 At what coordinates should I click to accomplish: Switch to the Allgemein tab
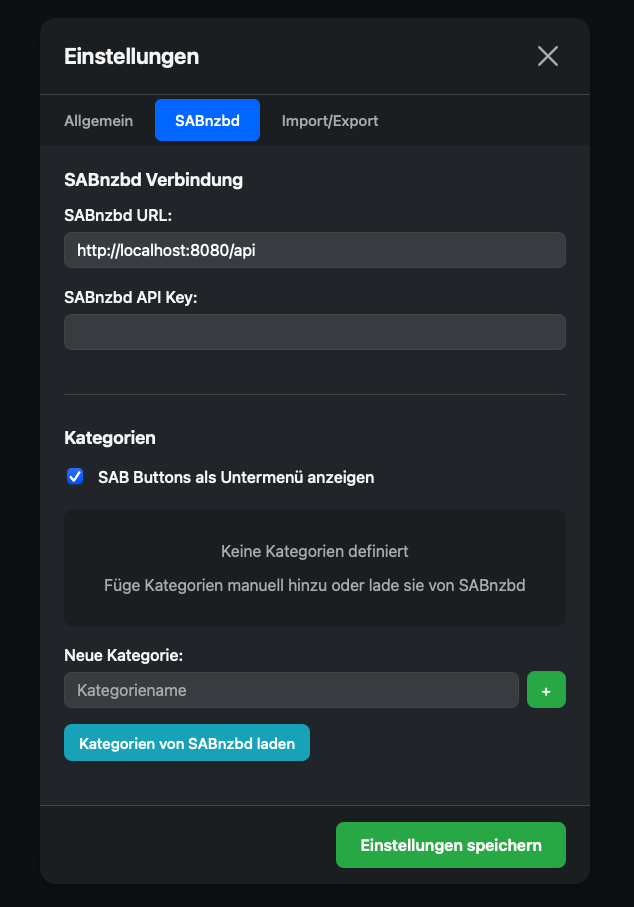[x=98, y=120]
